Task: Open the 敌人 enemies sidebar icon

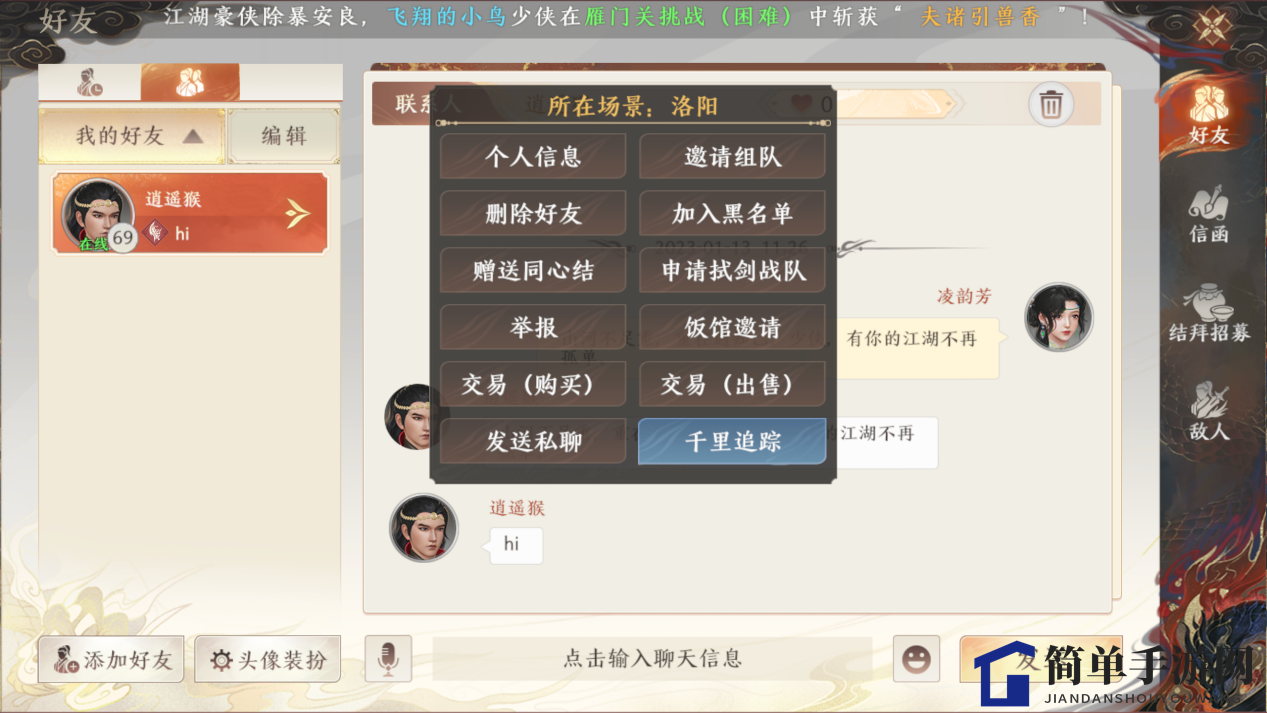Action: tap(1208, 411)
